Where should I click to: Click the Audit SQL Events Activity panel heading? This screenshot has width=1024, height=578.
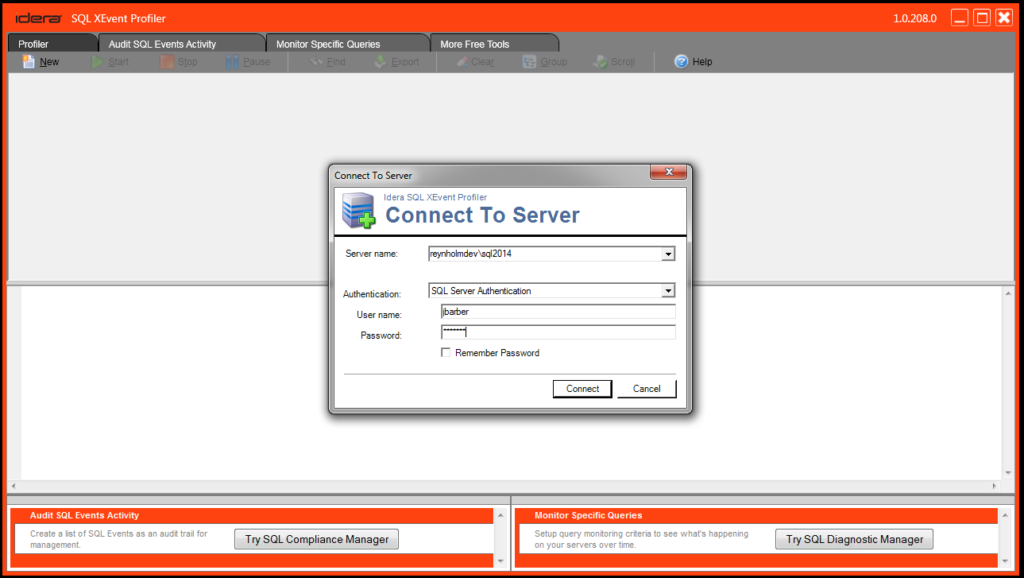[84, 515]
